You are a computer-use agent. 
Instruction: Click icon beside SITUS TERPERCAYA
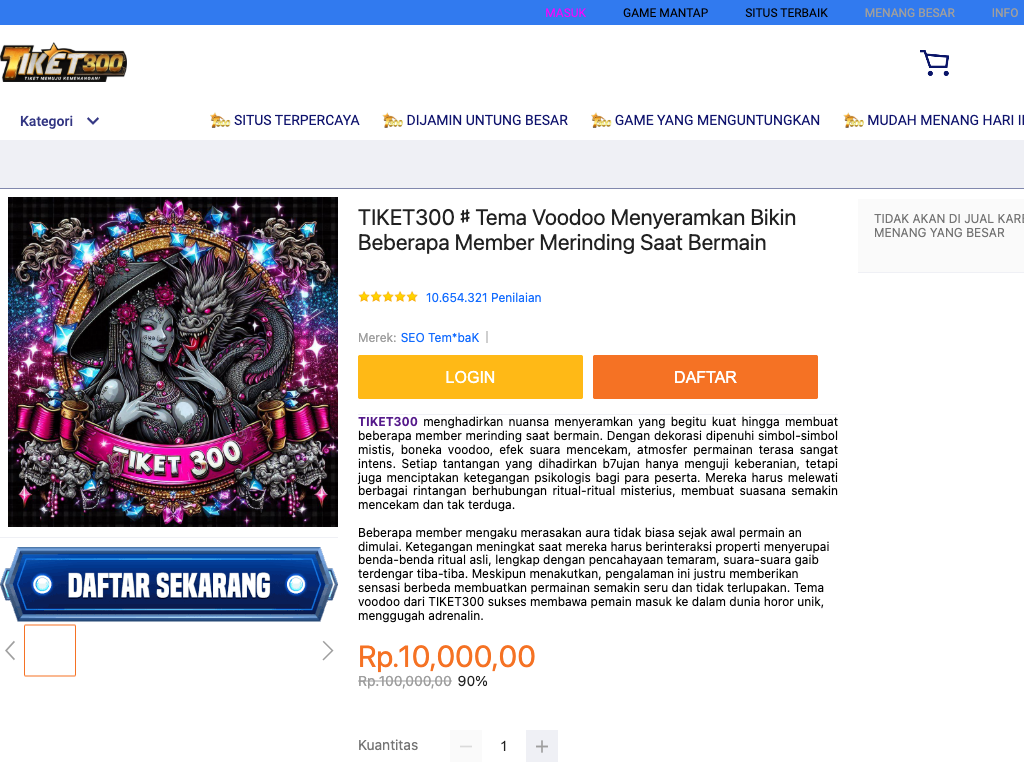[x=220, y=121]
